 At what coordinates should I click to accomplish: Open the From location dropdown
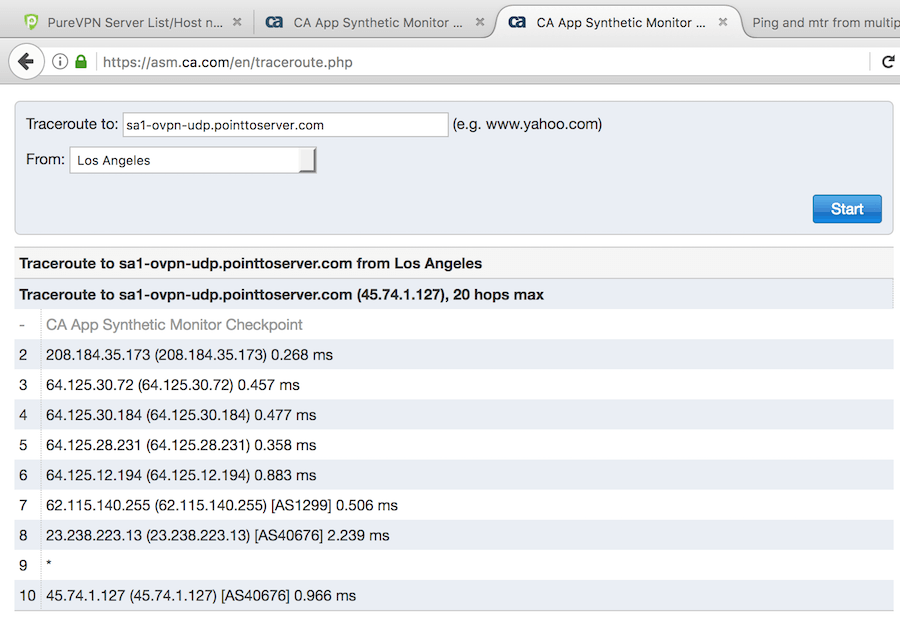coord(193,160)
